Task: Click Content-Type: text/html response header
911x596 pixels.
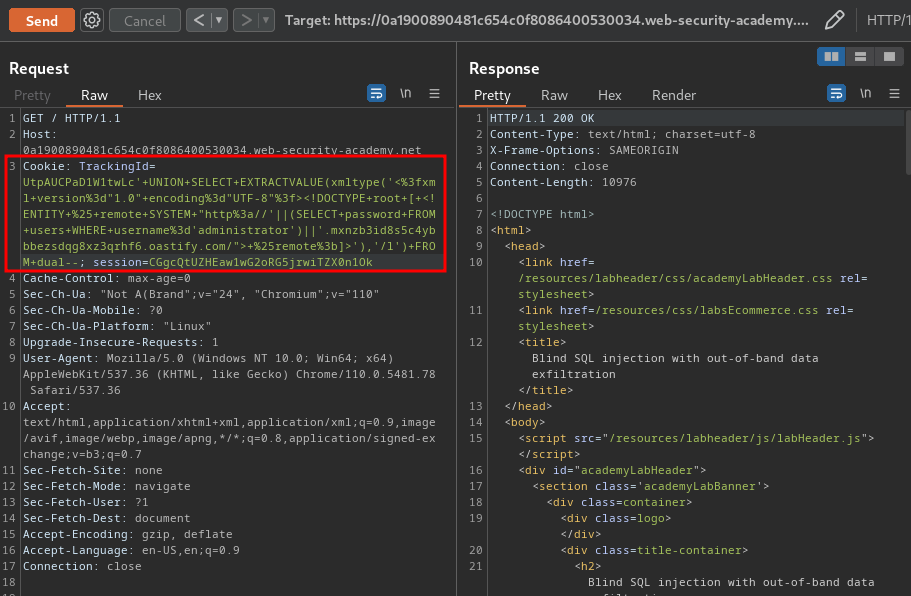Action: (x=623, y=134)
